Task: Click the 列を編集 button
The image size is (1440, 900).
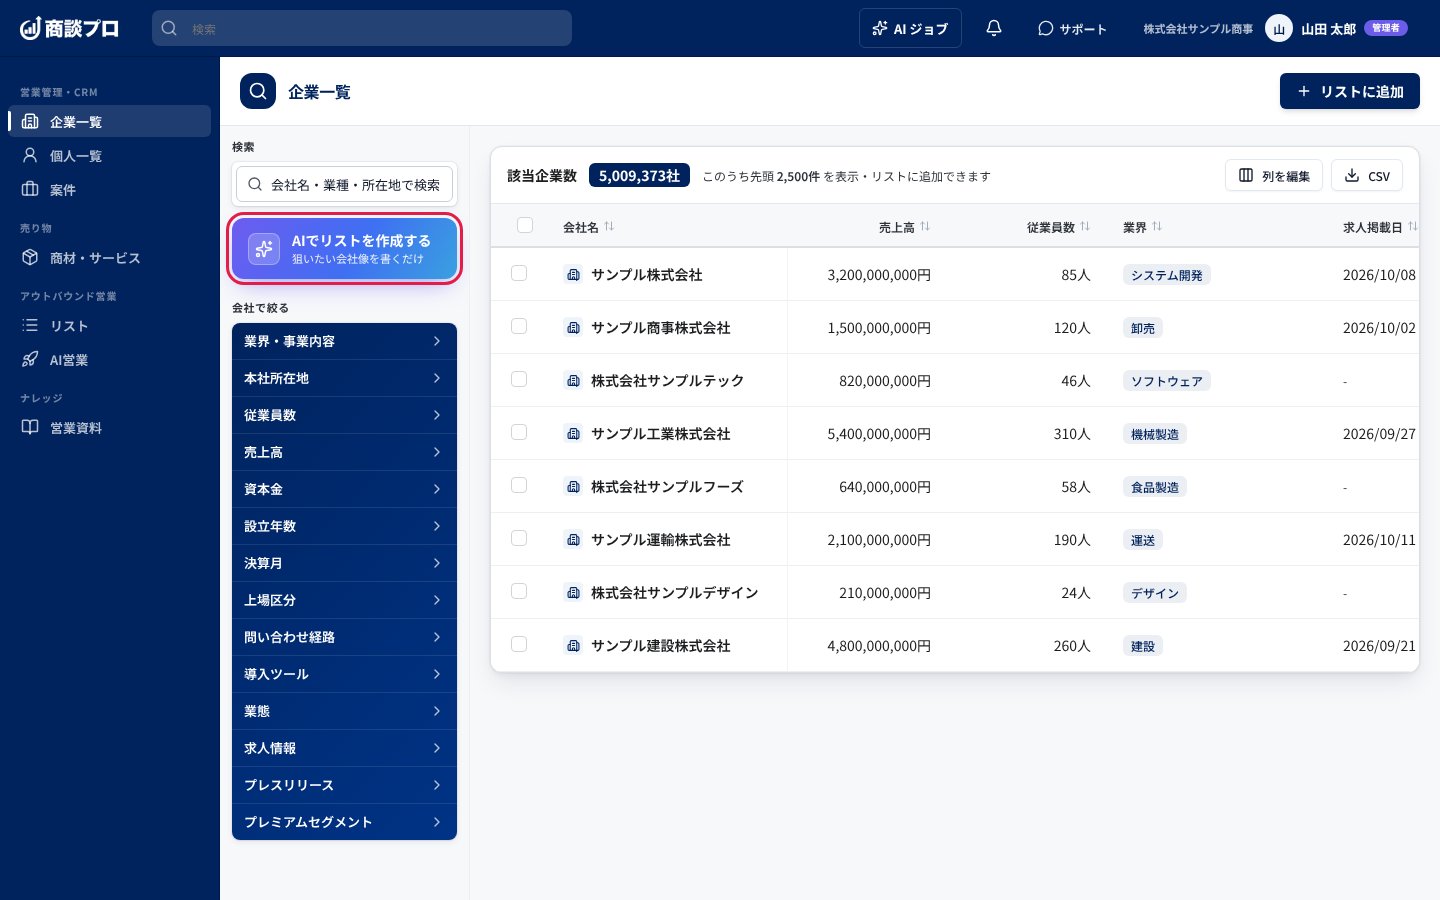Action: point(1274,175)
